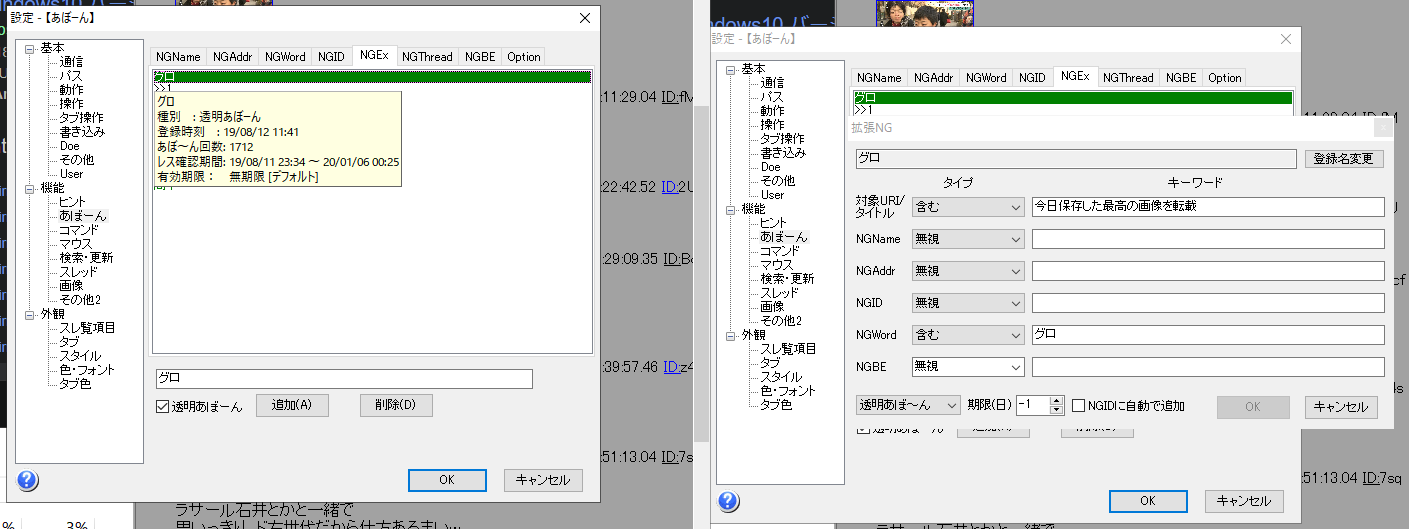Select 色・フォント tree item in left window

(x=87, y=370)
